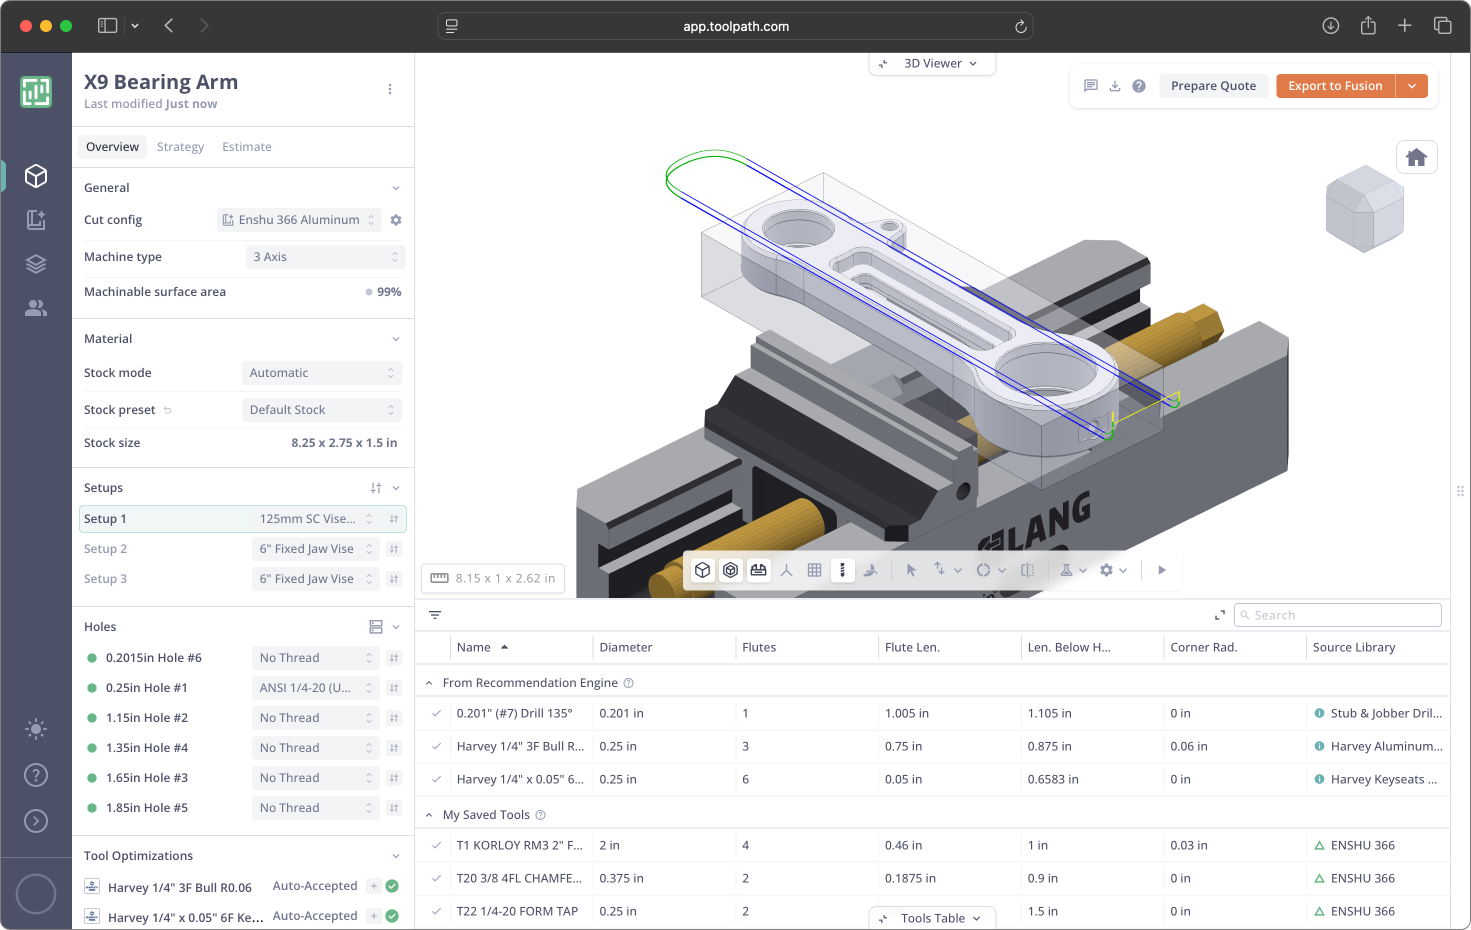Click the Toolpath logo in the sidebar
This screenshot has height=930, width=1471.
(36, 92)
